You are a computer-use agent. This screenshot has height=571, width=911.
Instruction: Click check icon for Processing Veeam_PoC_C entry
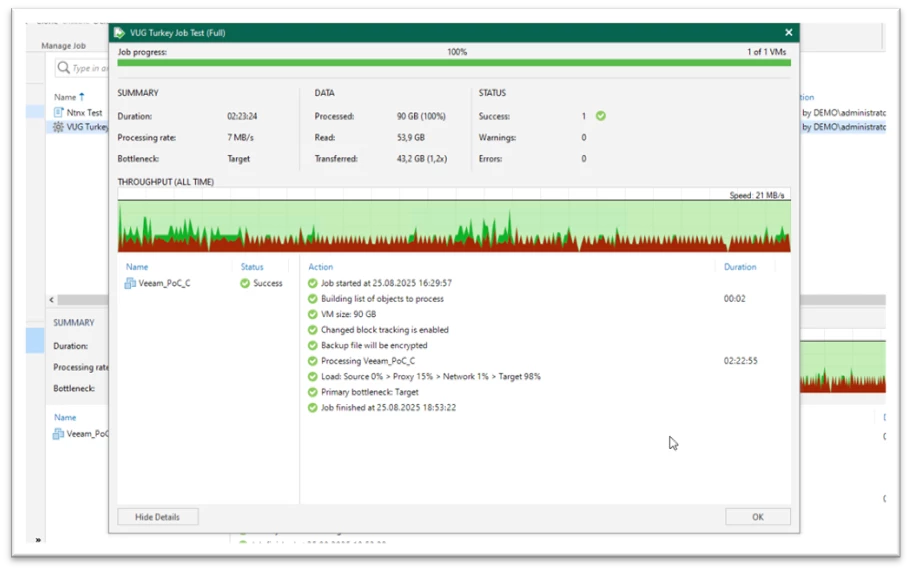pyautogui.click(x=313, y=361)
